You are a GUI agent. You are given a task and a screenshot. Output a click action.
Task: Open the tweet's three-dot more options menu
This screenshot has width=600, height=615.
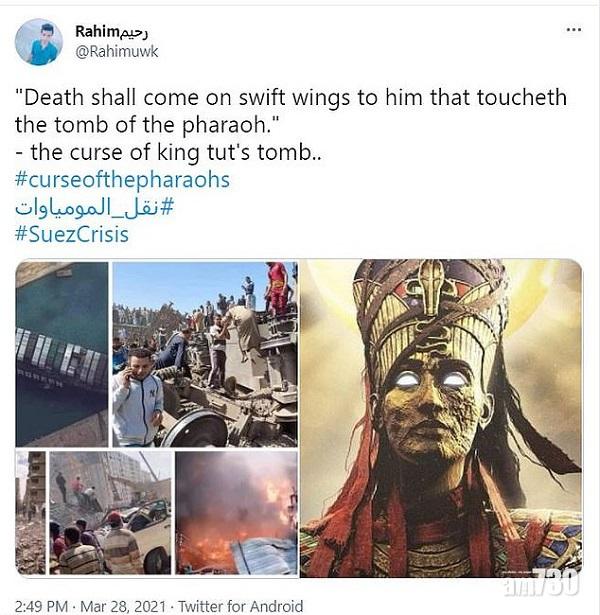coord(574,29)
